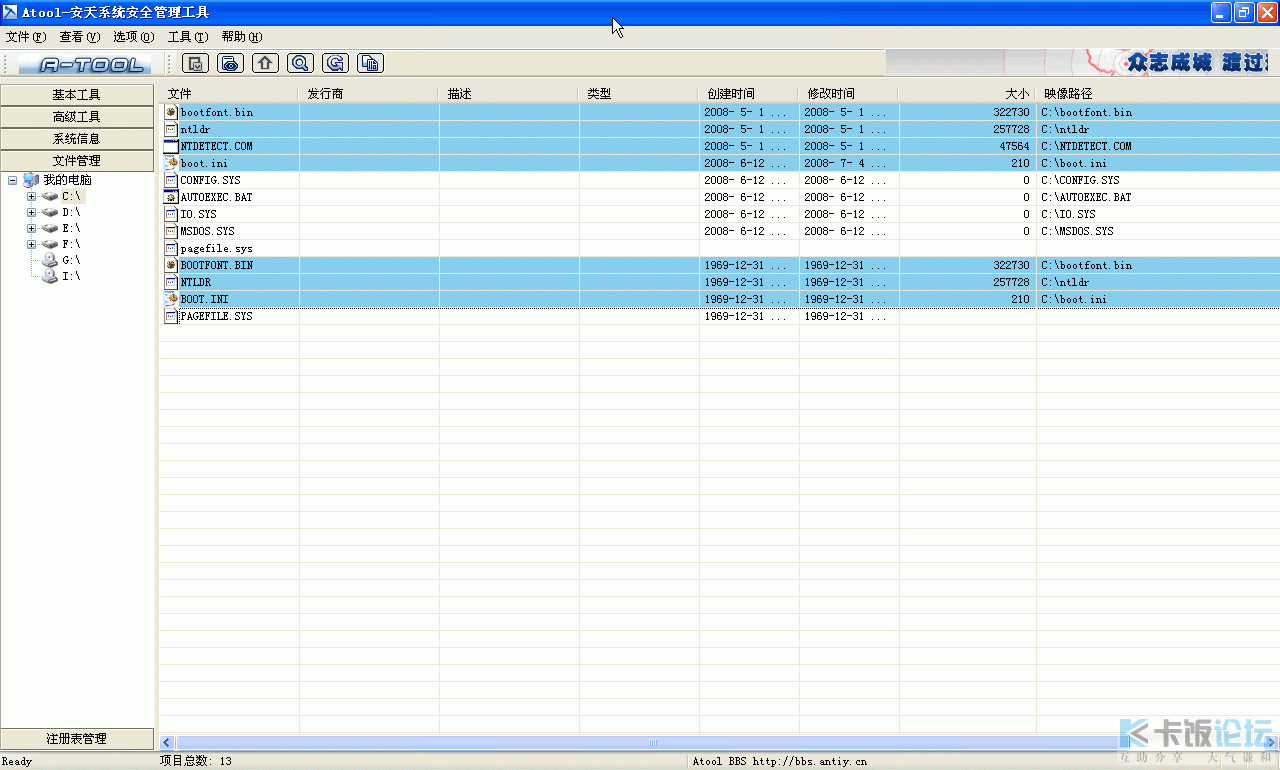1280x770 pixels.
Task: Click path cell C:\AUTOEXEC.BAT
Action: click(1086, 197)
